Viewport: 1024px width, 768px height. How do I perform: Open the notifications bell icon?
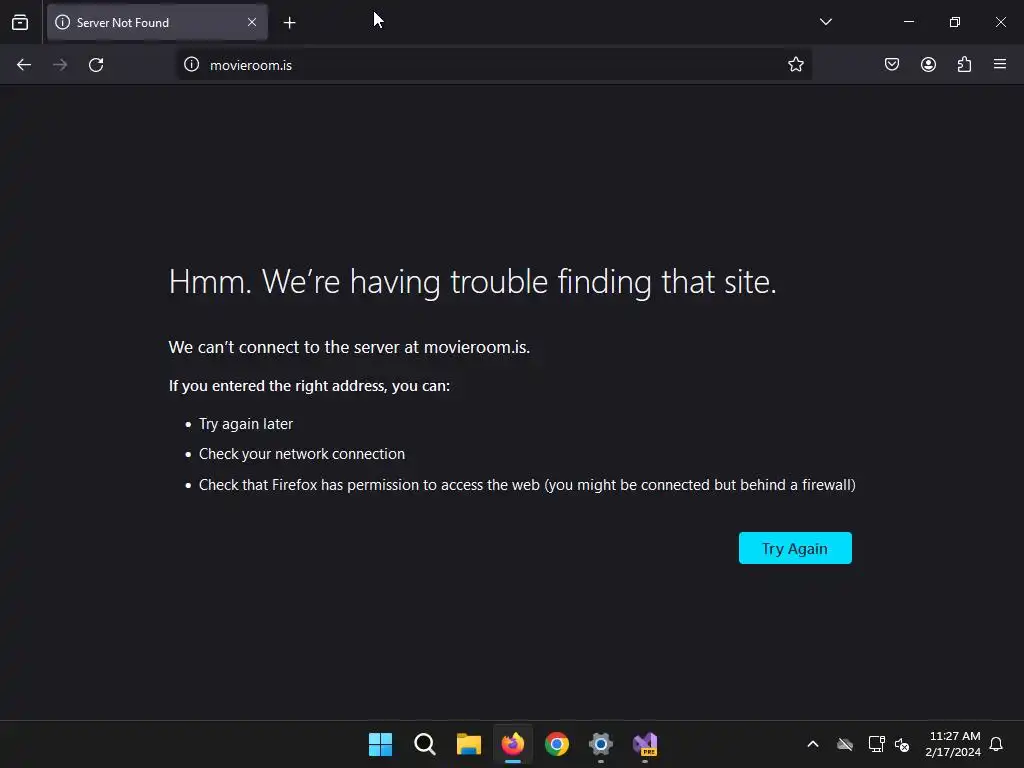click(x=996, y=744)
